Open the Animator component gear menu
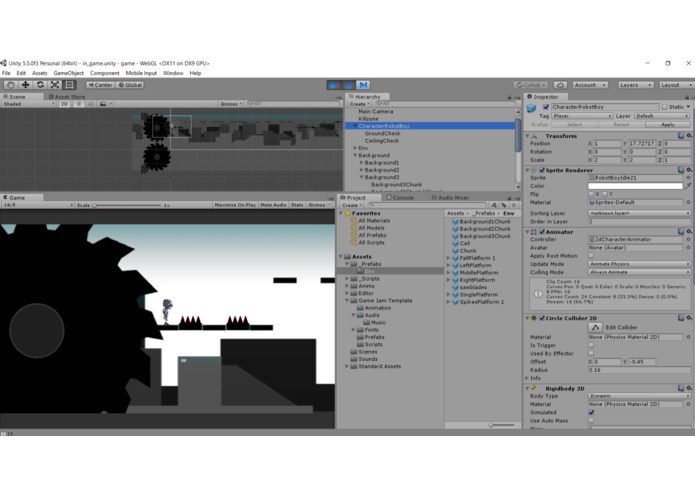The width and height of the screenshot is (695, 494). 689,232
